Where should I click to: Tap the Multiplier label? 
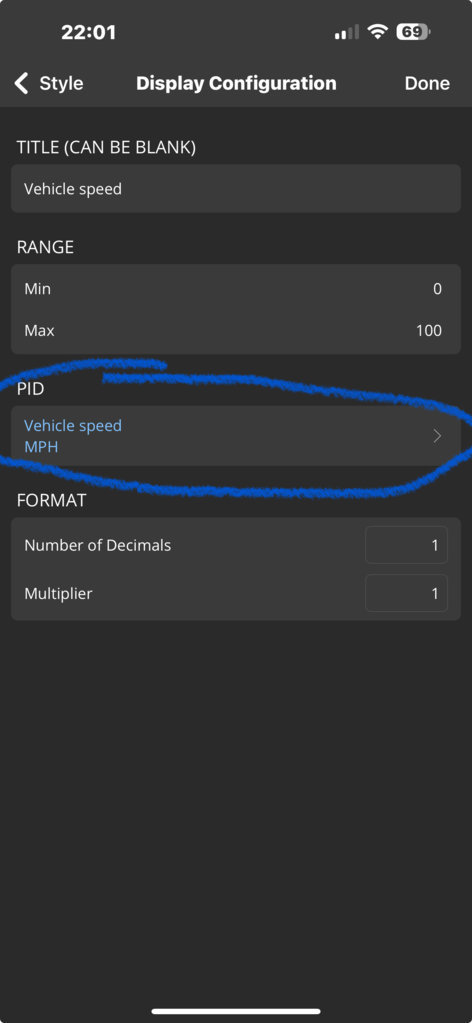[x=58, y=594]
